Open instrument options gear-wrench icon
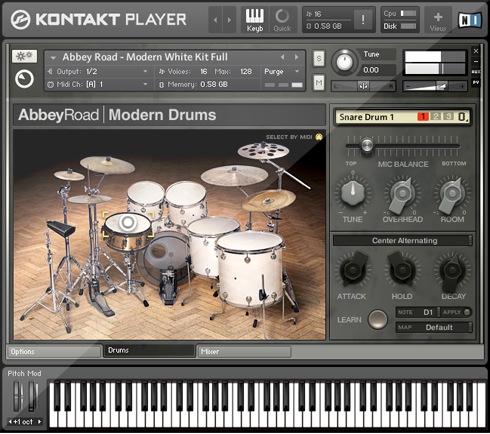 (x=24, y=56)
